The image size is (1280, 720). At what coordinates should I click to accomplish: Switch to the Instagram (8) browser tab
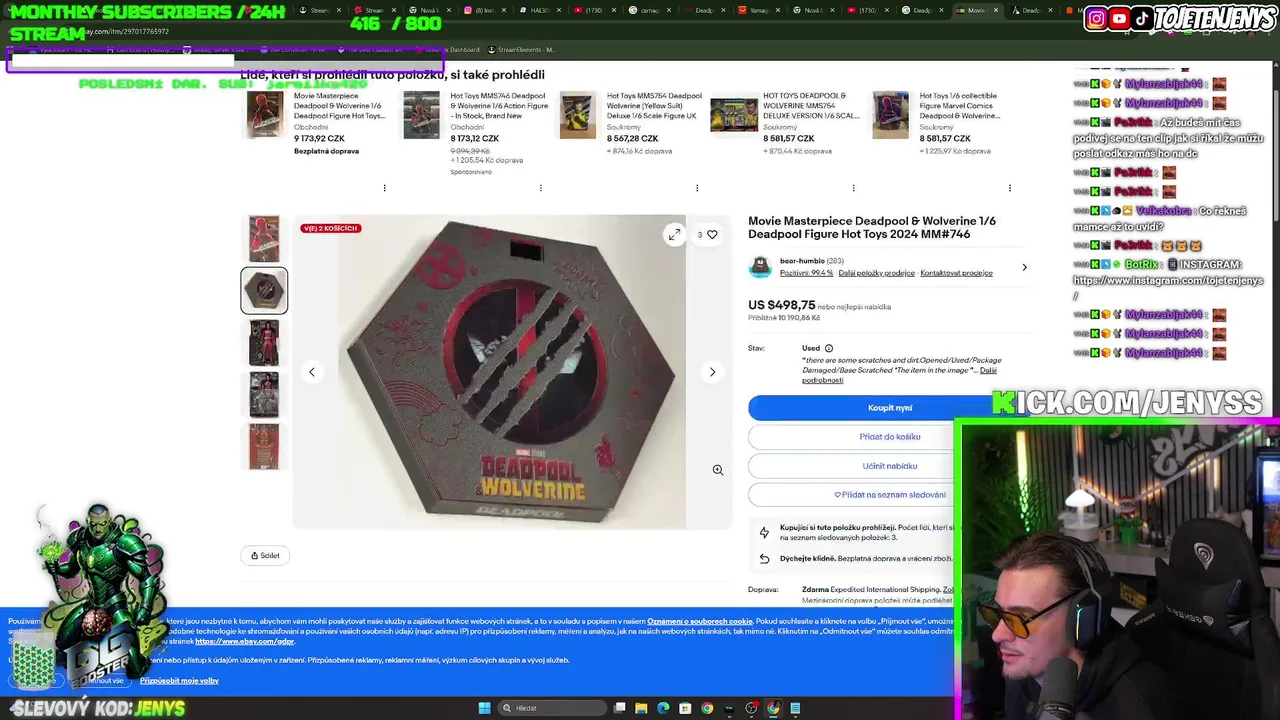[483, 10]
